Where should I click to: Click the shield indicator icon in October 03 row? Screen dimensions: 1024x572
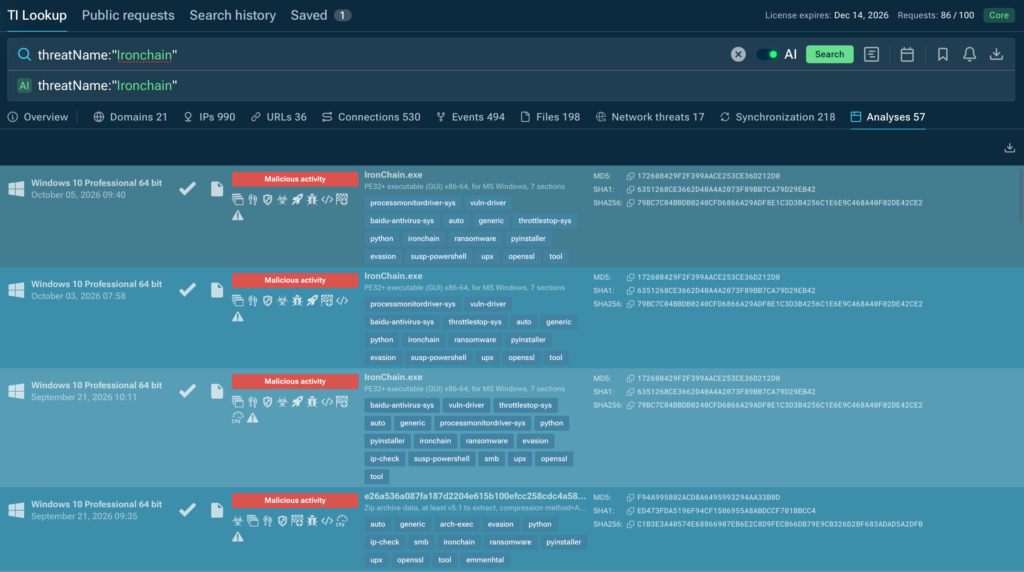[268, 300]
